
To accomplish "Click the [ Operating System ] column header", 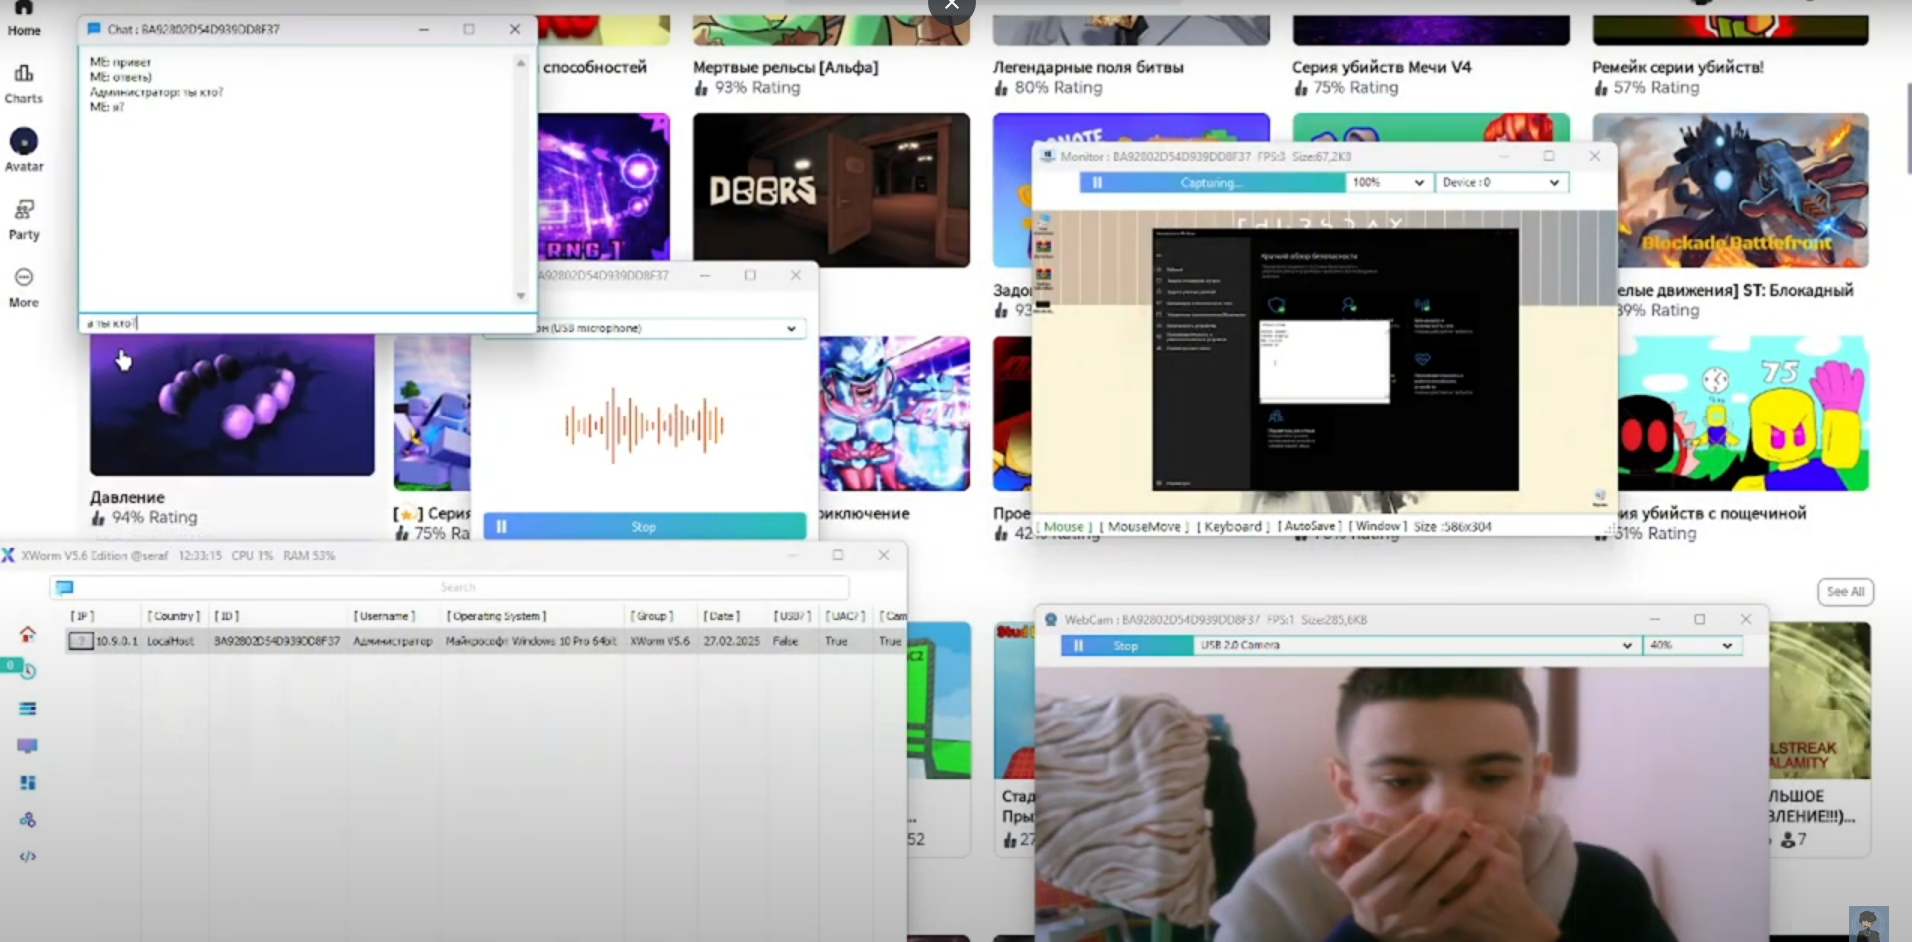I will pyautogui.click(x=496, y=616).
